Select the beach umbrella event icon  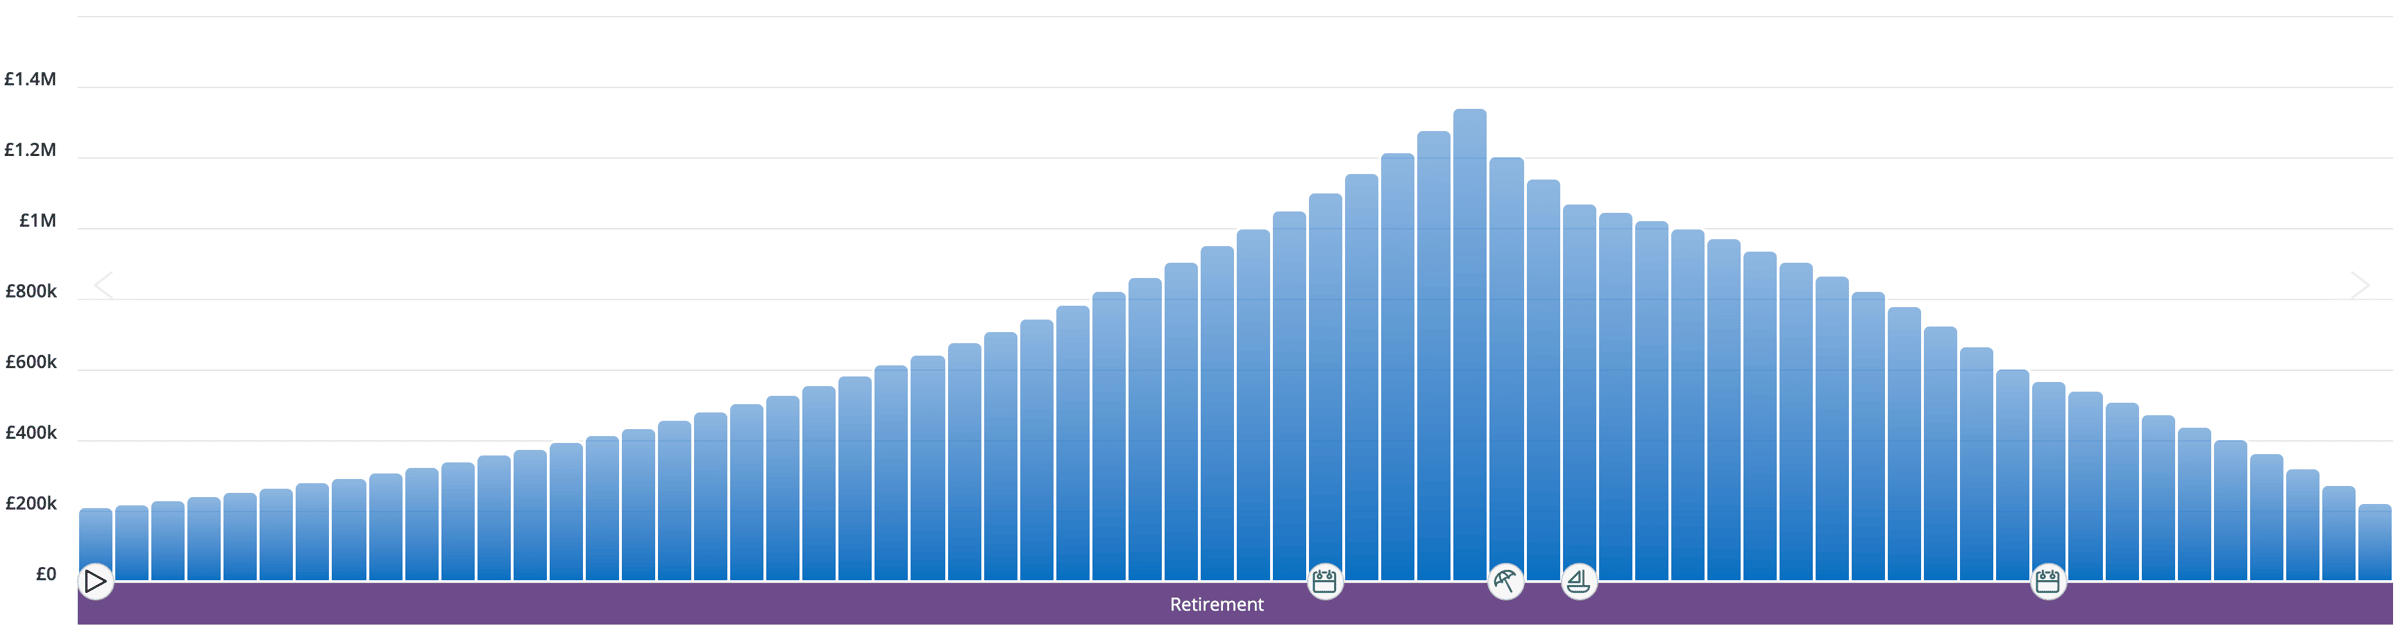pos(1505,581)
